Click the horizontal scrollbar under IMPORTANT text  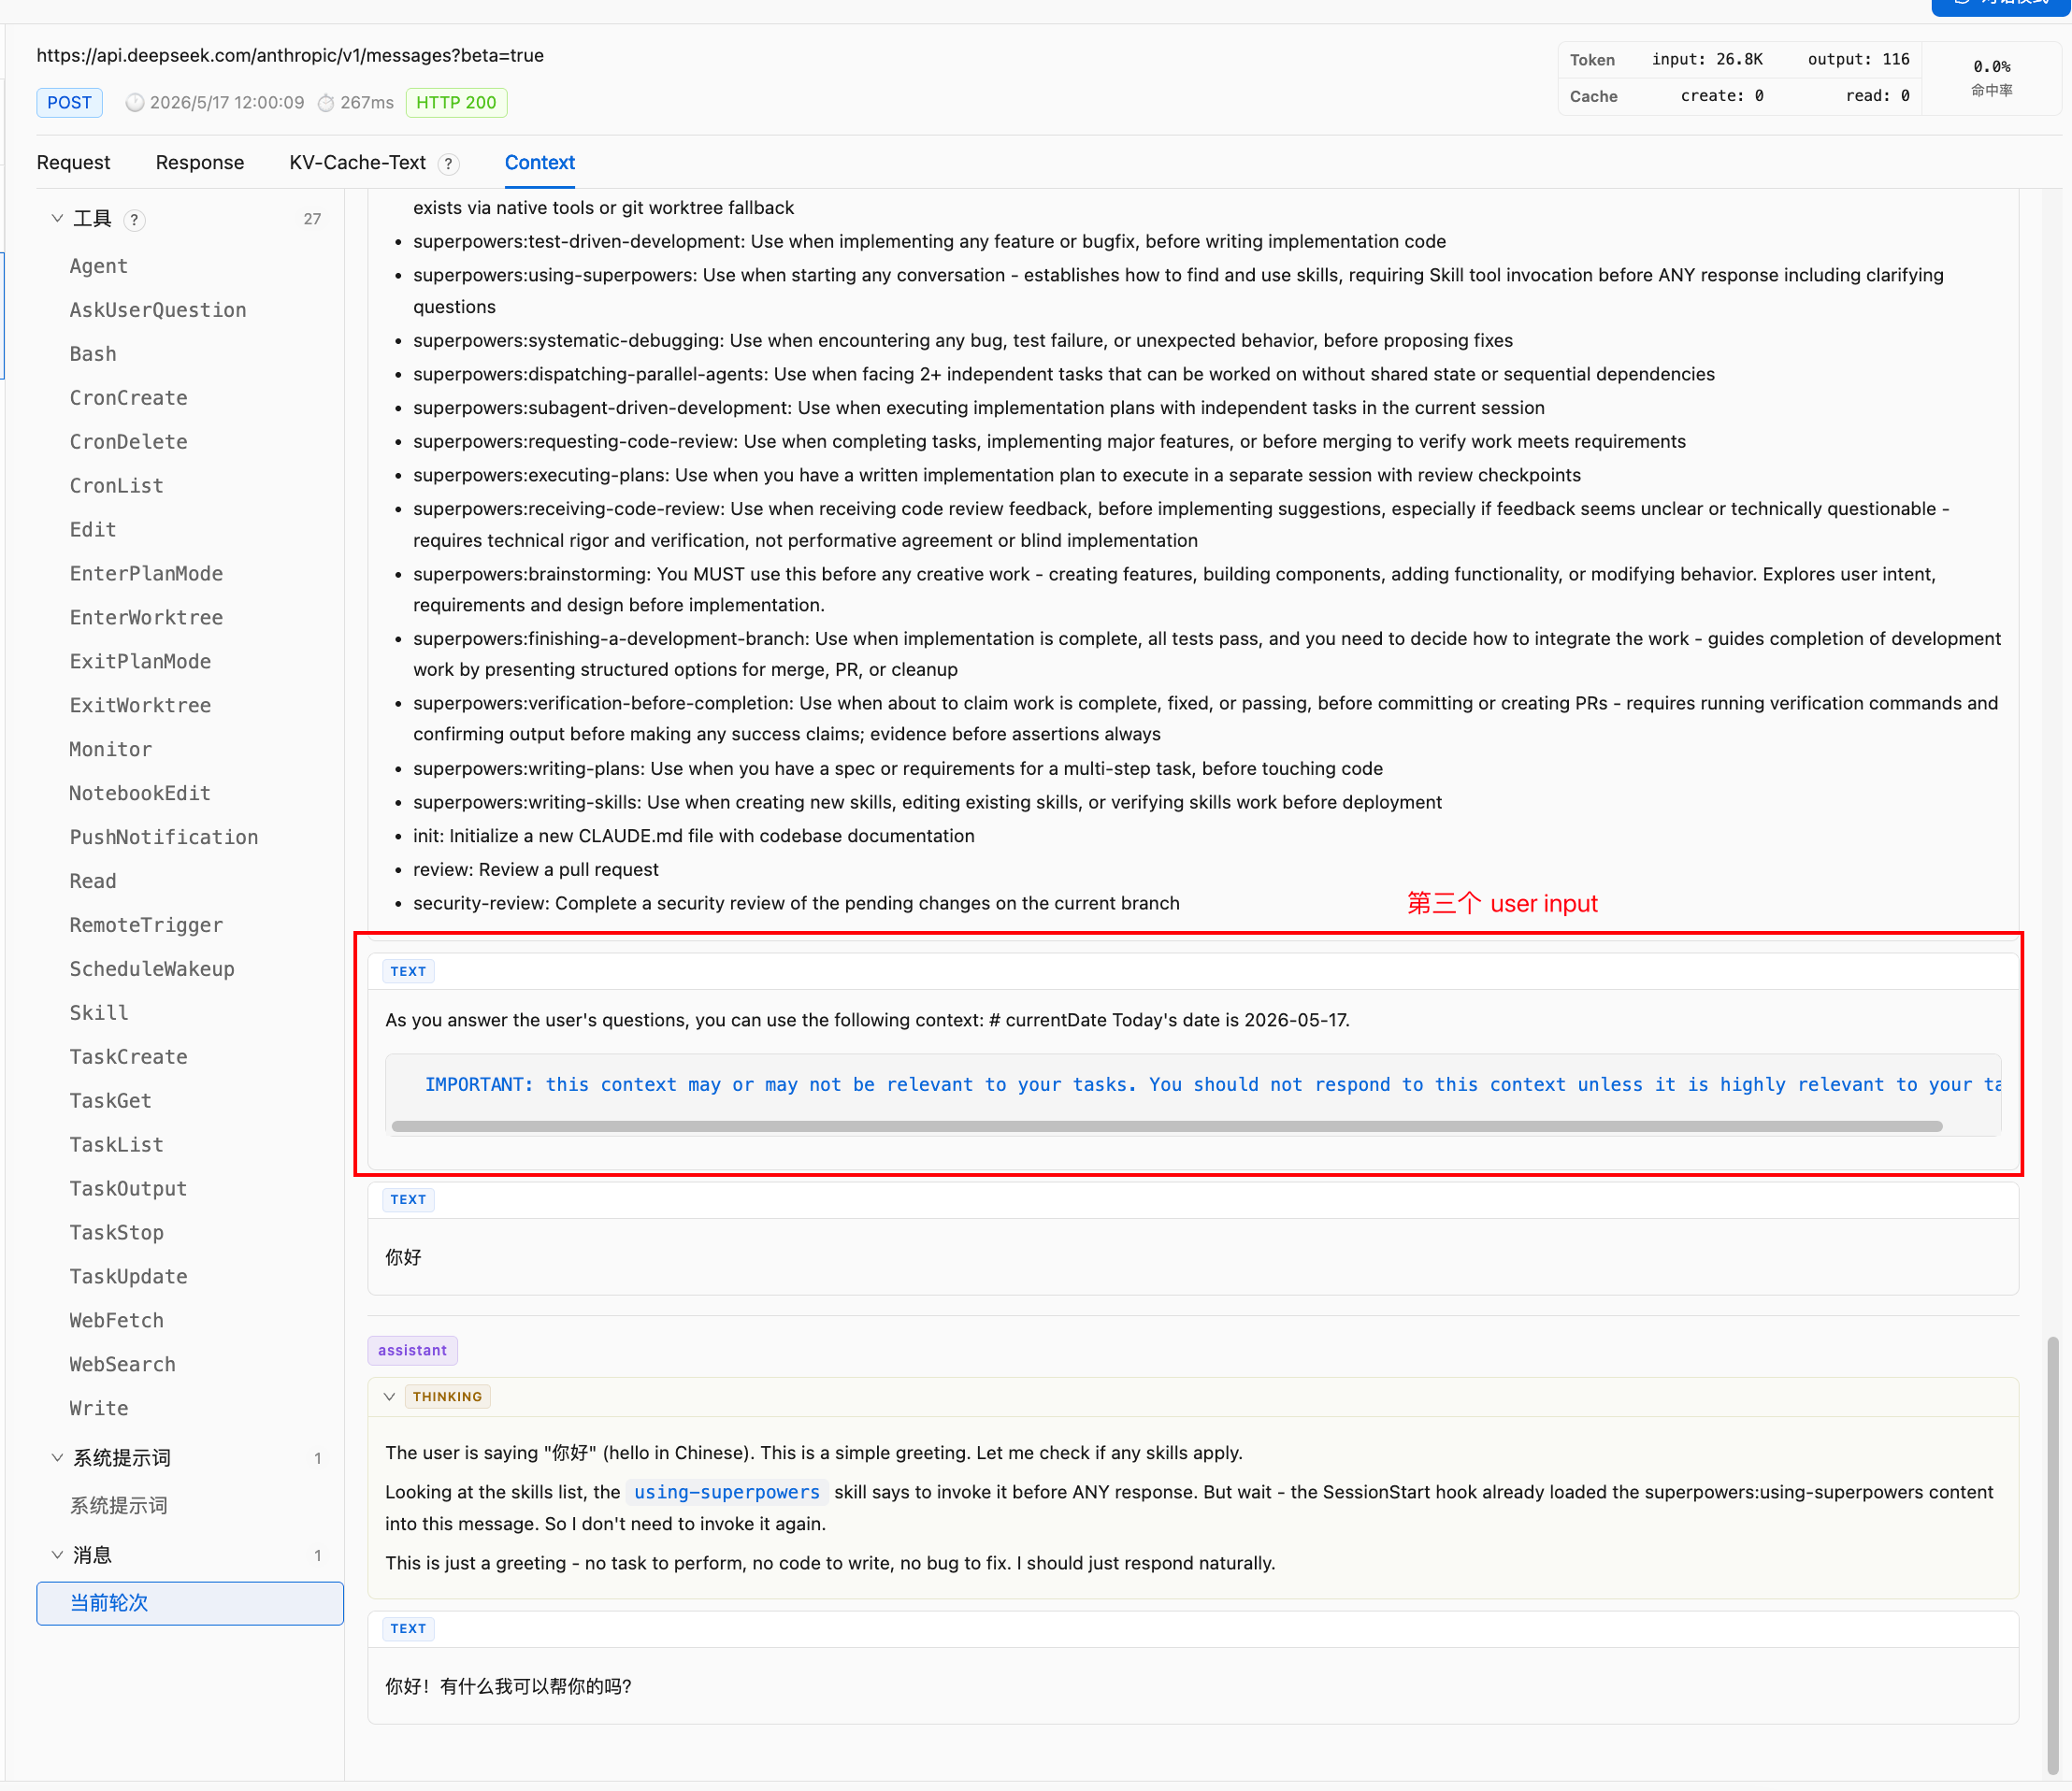click(x=1167, y=1127)
